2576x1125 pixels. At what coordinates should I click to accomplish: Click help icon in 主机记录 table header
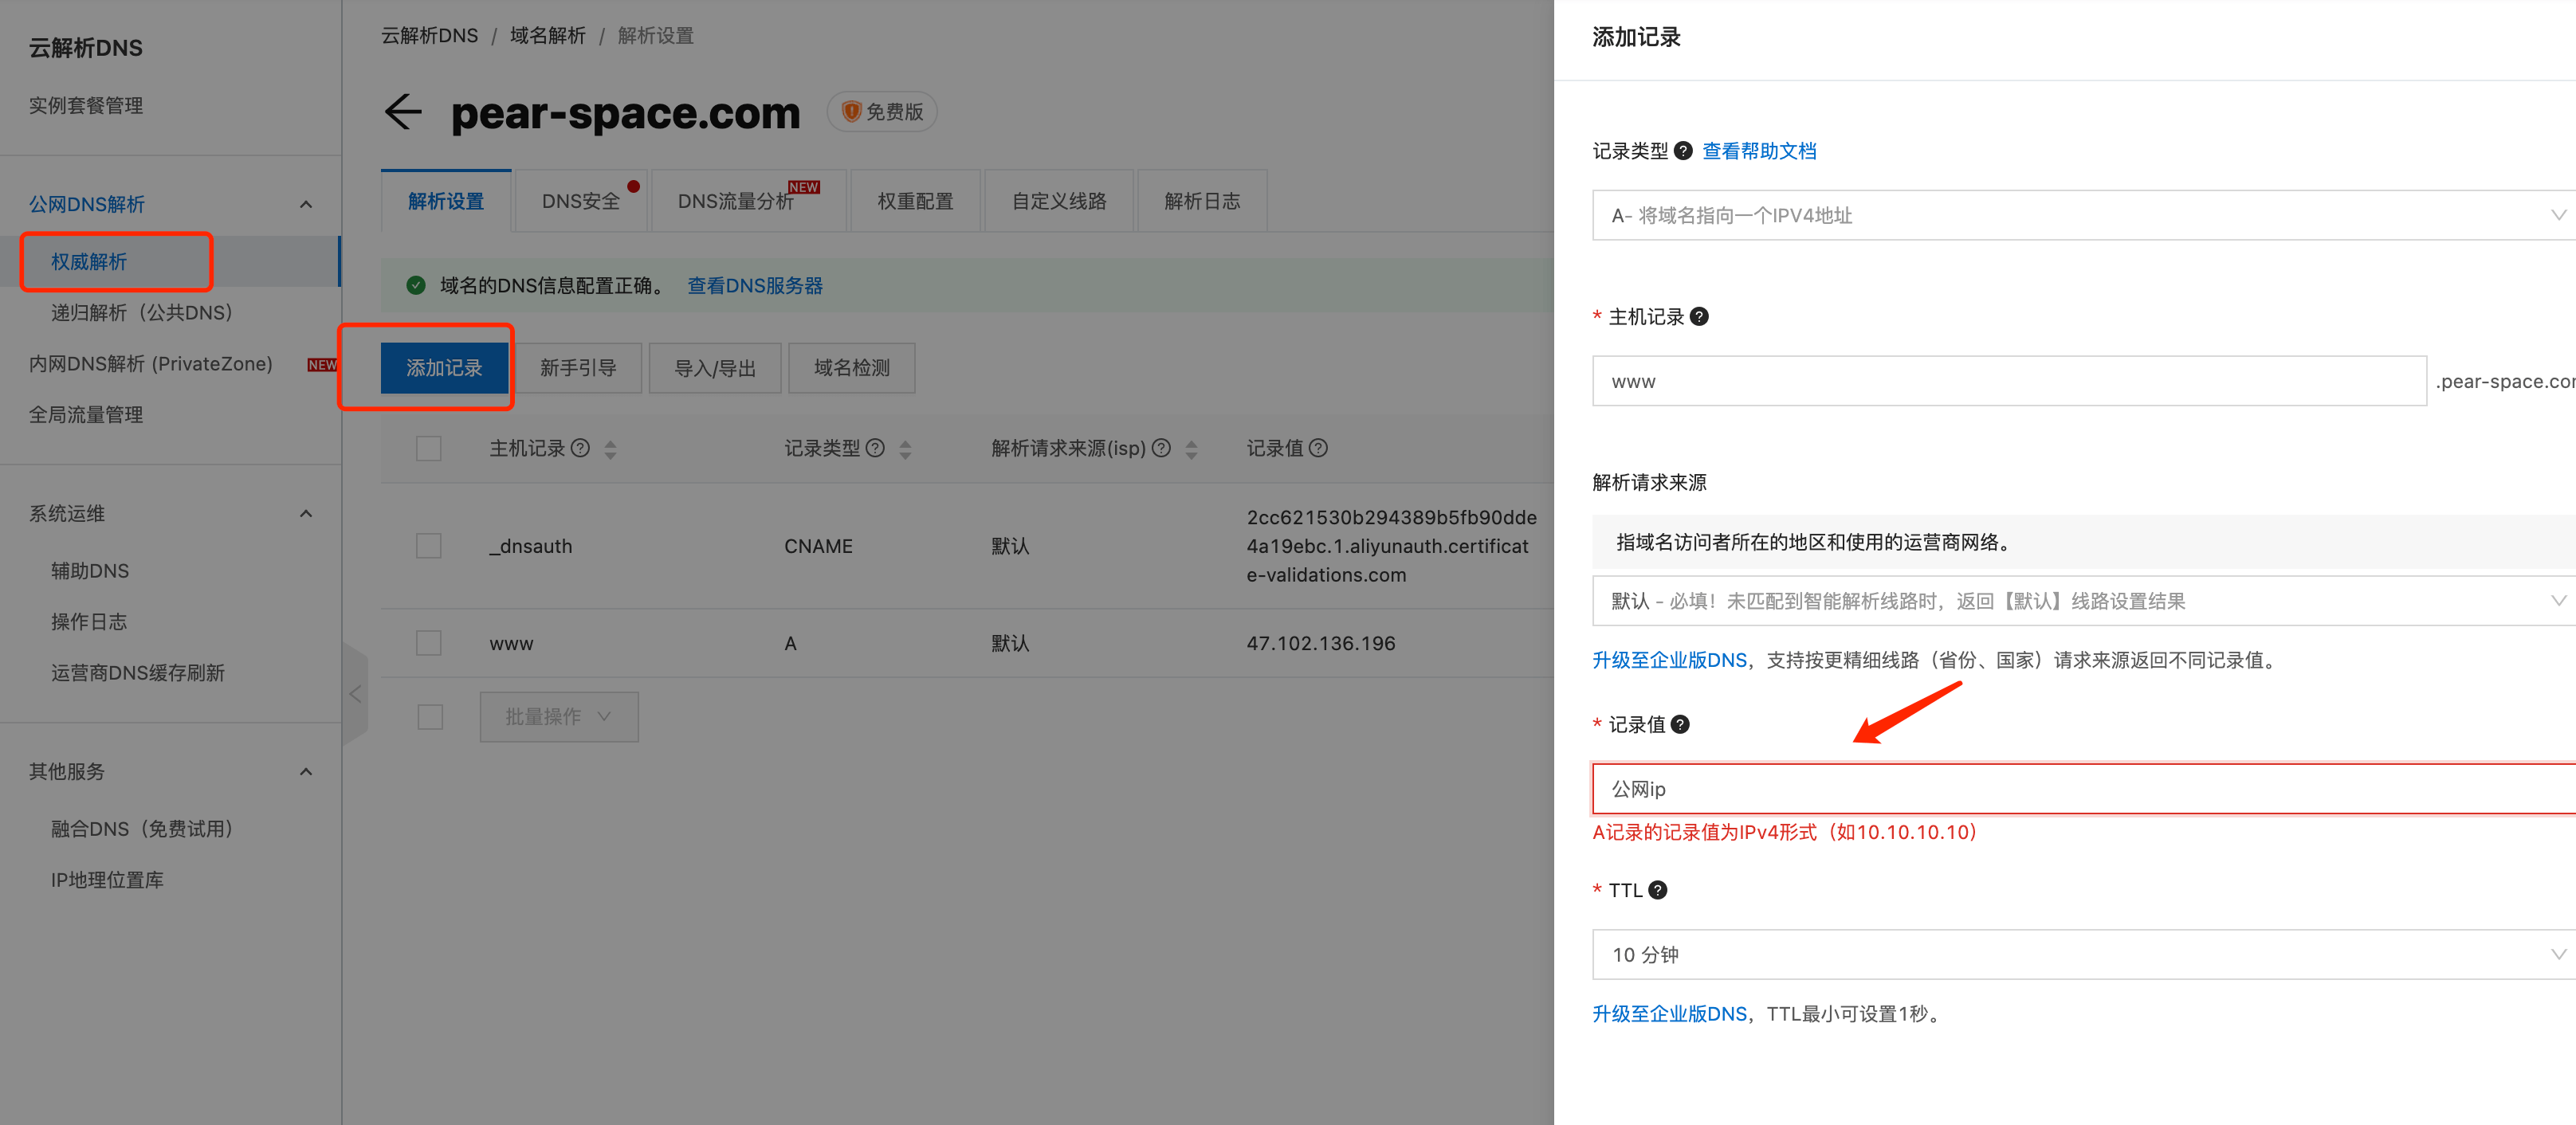pyautogui.click(x=580, y=448)
